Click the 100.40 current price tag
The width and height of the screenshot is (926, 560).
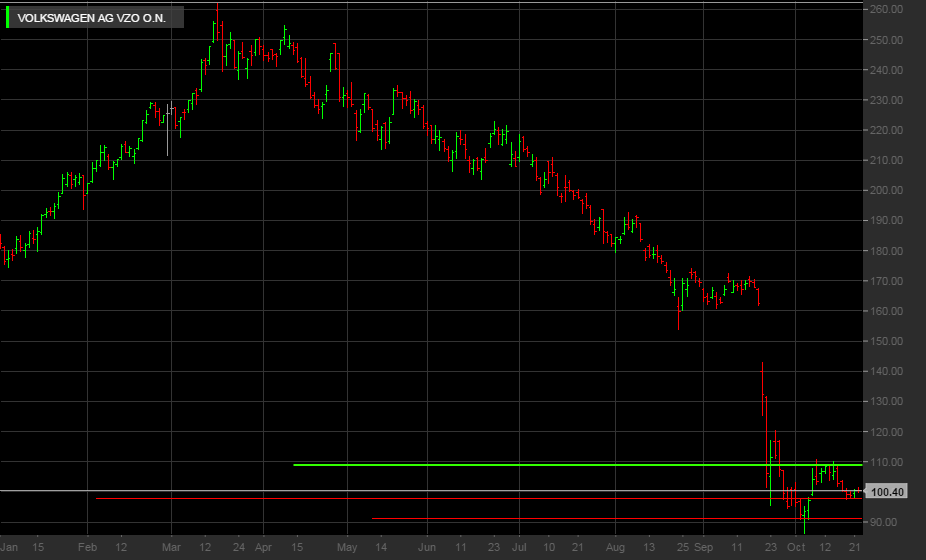[888, 492]
